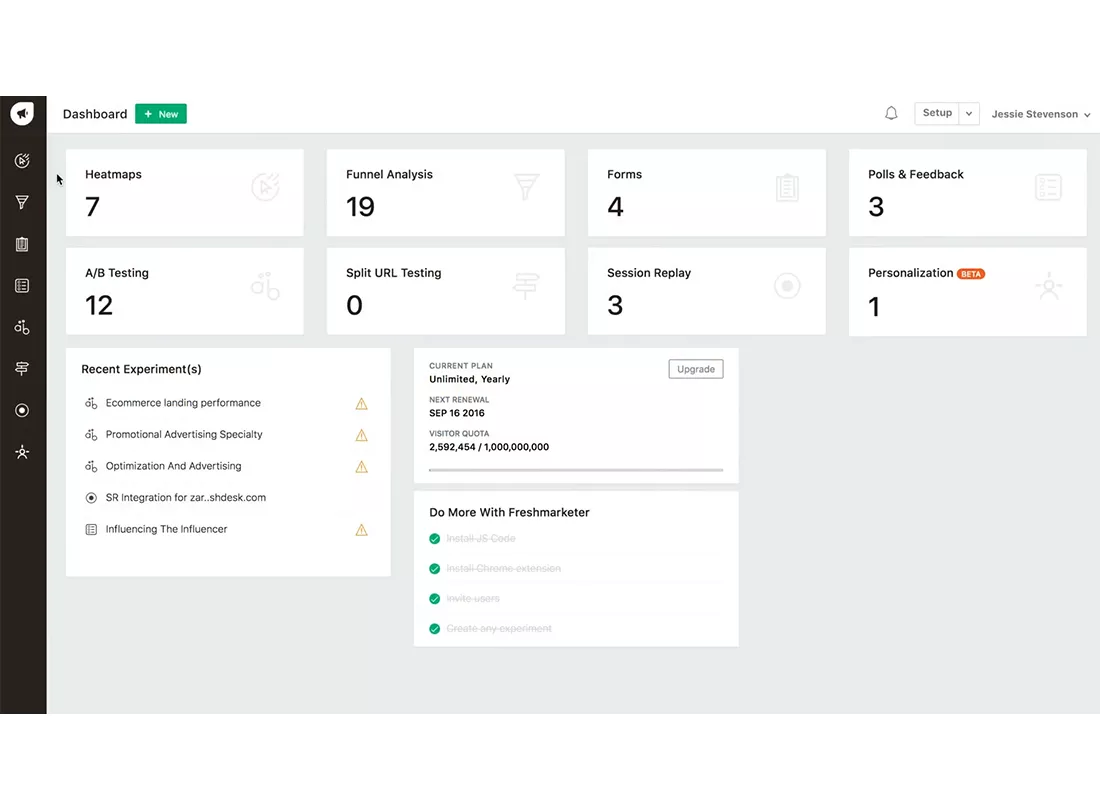The height and width of the screenshot is (810, 1100).
Task: Open Jessie Stevenson account menu
Action: click(x=1040, y=114)
